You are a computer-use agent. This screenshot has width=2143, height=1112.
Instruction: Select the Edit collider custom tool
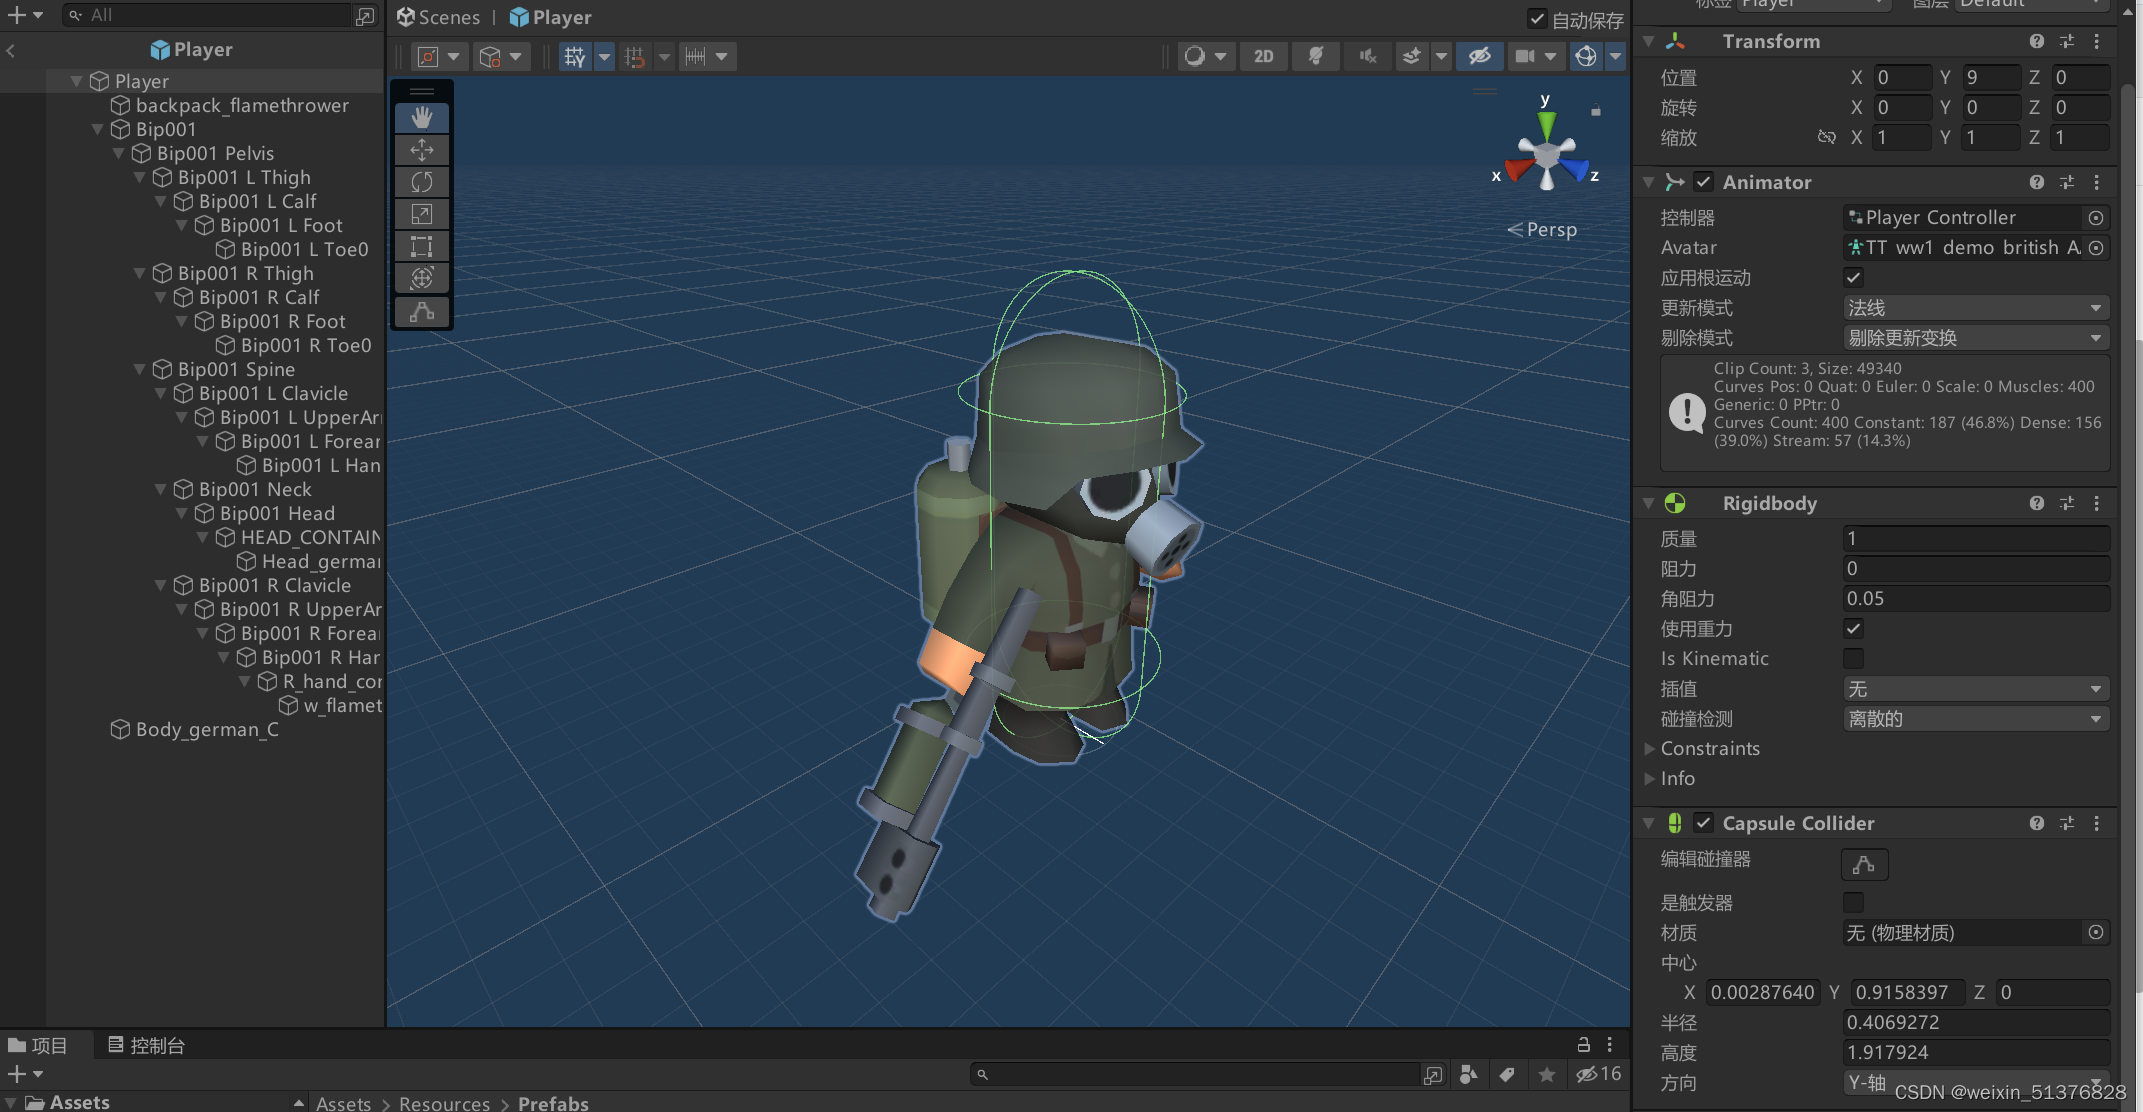point(422,312)
